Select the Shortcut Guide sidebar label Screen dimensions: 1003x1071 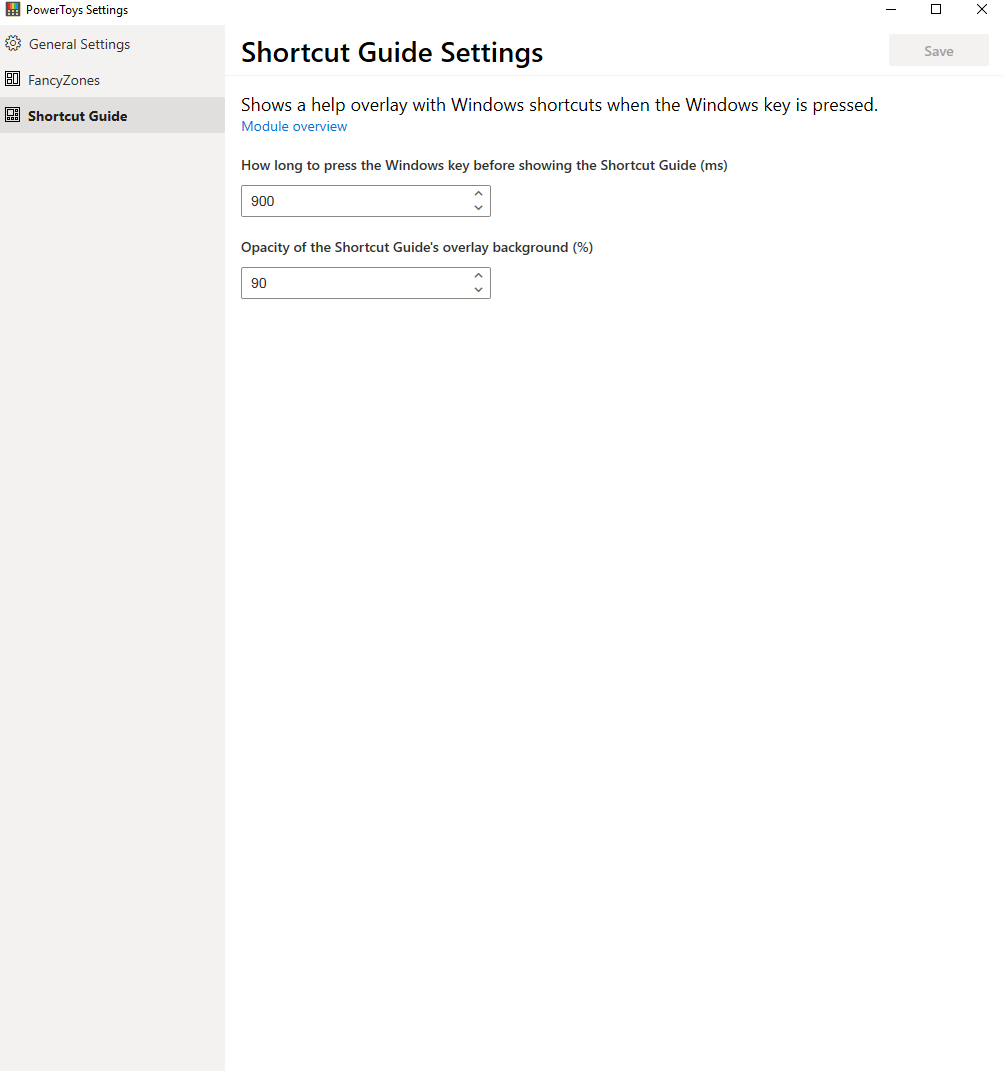tap(77, 116)
